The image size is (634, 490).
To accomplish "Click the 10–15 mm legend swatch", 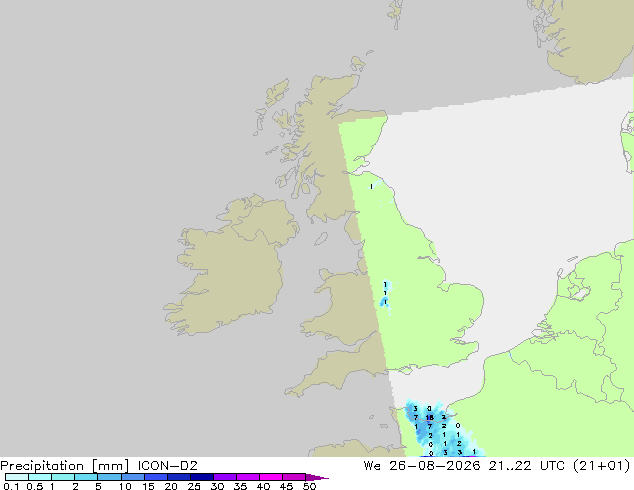I will pyautogui.click(x=132, y=477).
